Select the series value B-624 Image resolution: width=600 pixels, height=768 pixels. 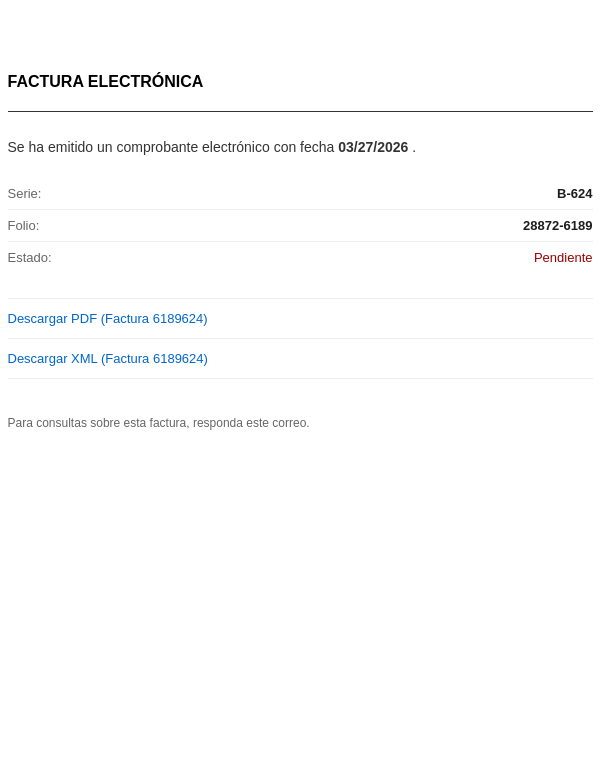[574, 194]
